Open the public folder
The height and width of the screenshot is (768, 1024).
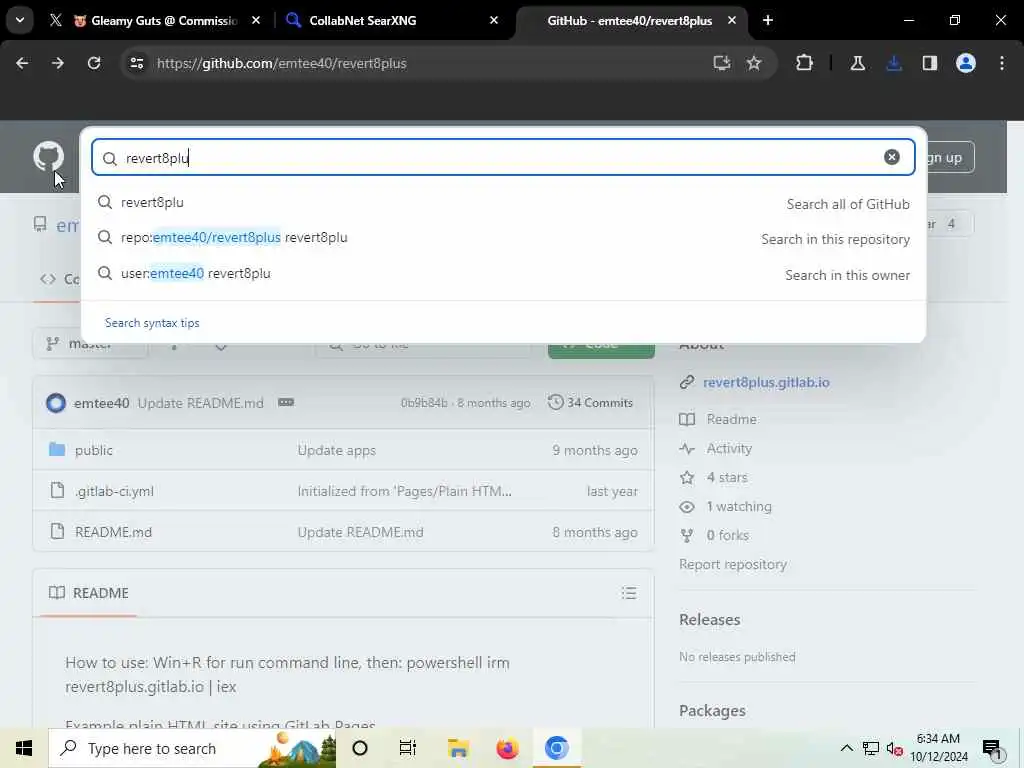tap(93, 450)
